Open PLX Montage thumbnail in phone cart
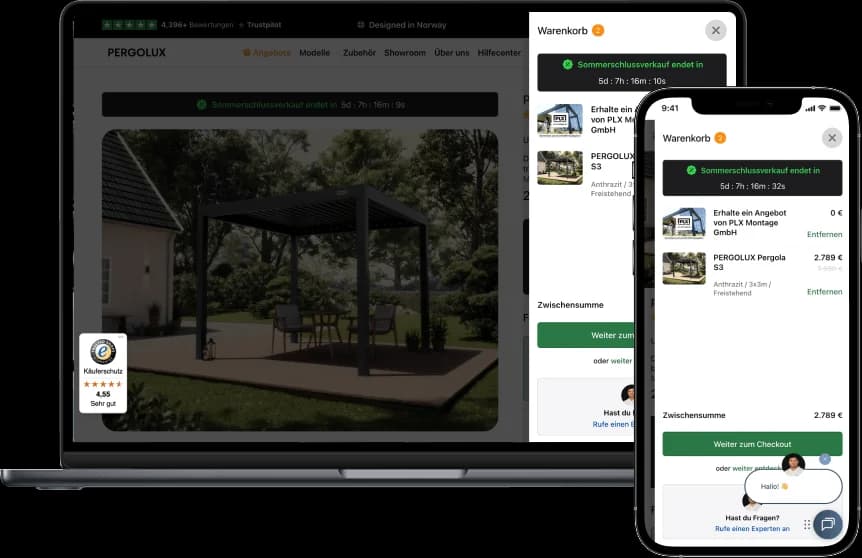This screenshot has height=558, width=862. pos(684,223)
